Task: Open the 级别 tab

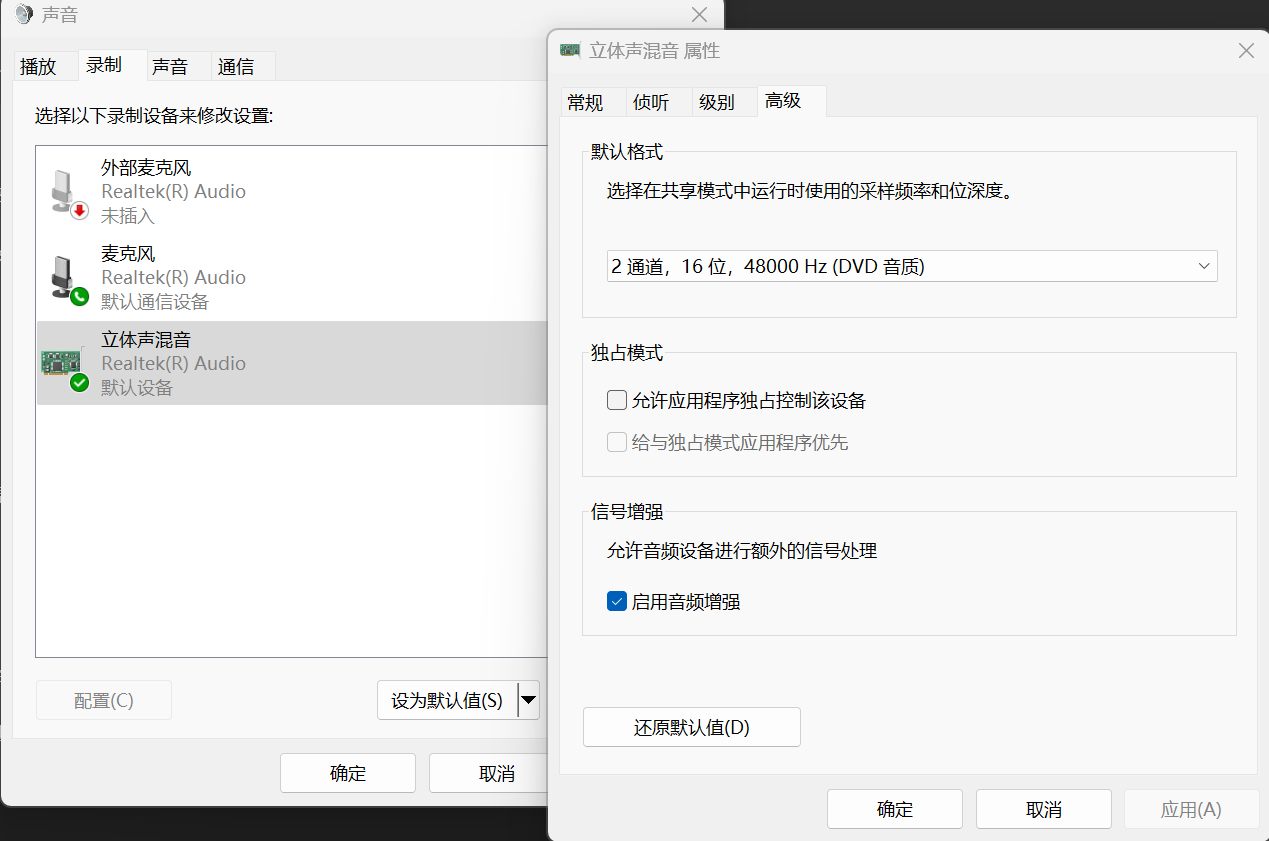Action: click(x=718, y=102)
